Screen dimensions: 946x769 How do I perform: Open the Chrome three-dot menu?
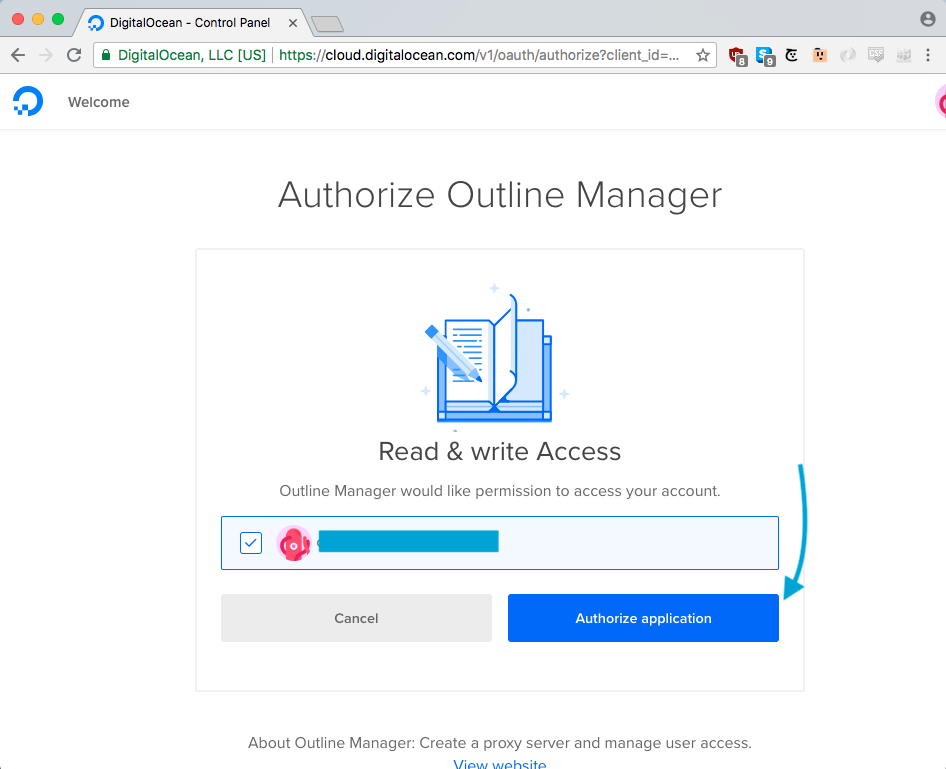click(x=929, y=56)
